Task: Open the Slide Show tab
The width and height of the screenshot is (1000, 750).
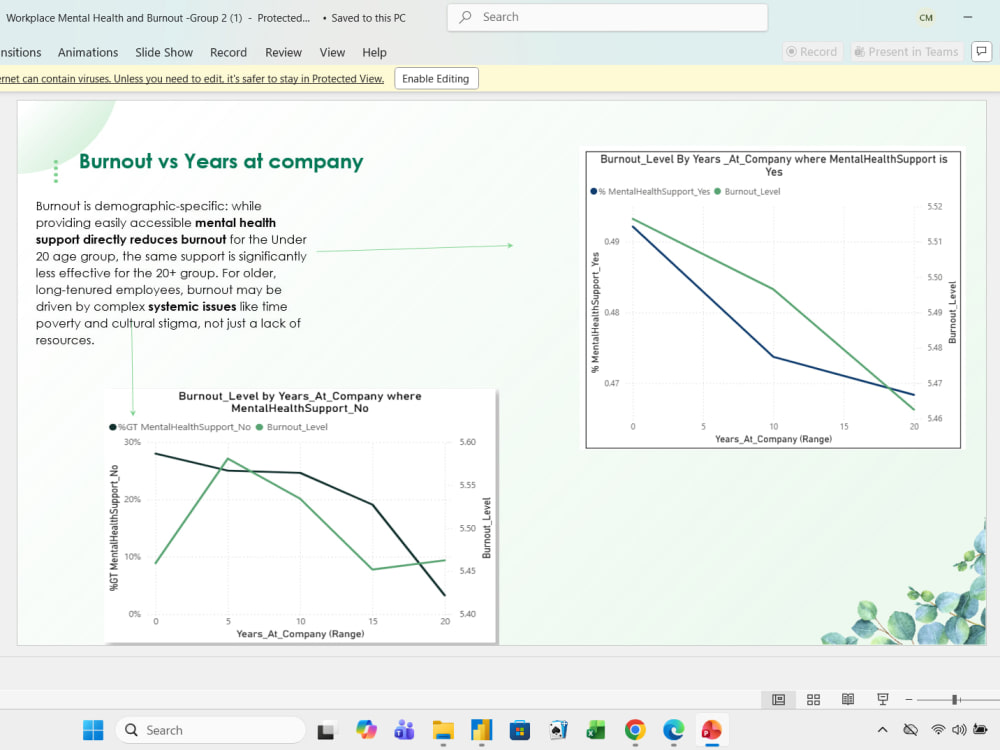Action: (164, 52)
